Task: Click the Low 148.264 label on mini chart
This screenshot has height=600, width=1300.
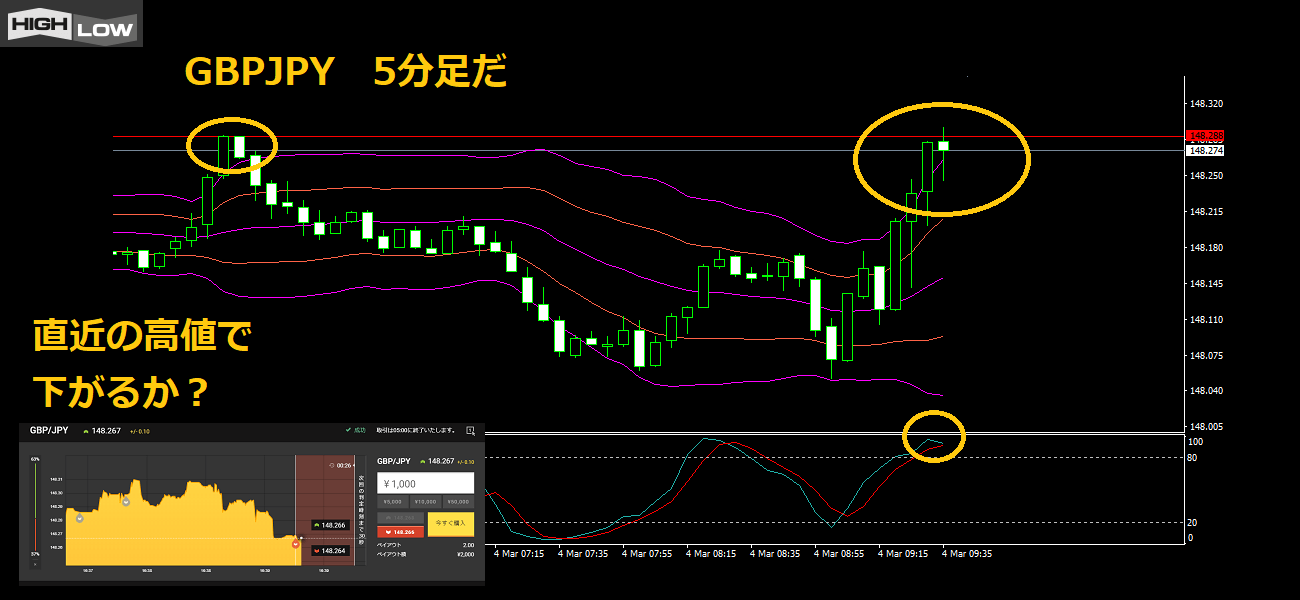Action: click(x=330, y=550)
